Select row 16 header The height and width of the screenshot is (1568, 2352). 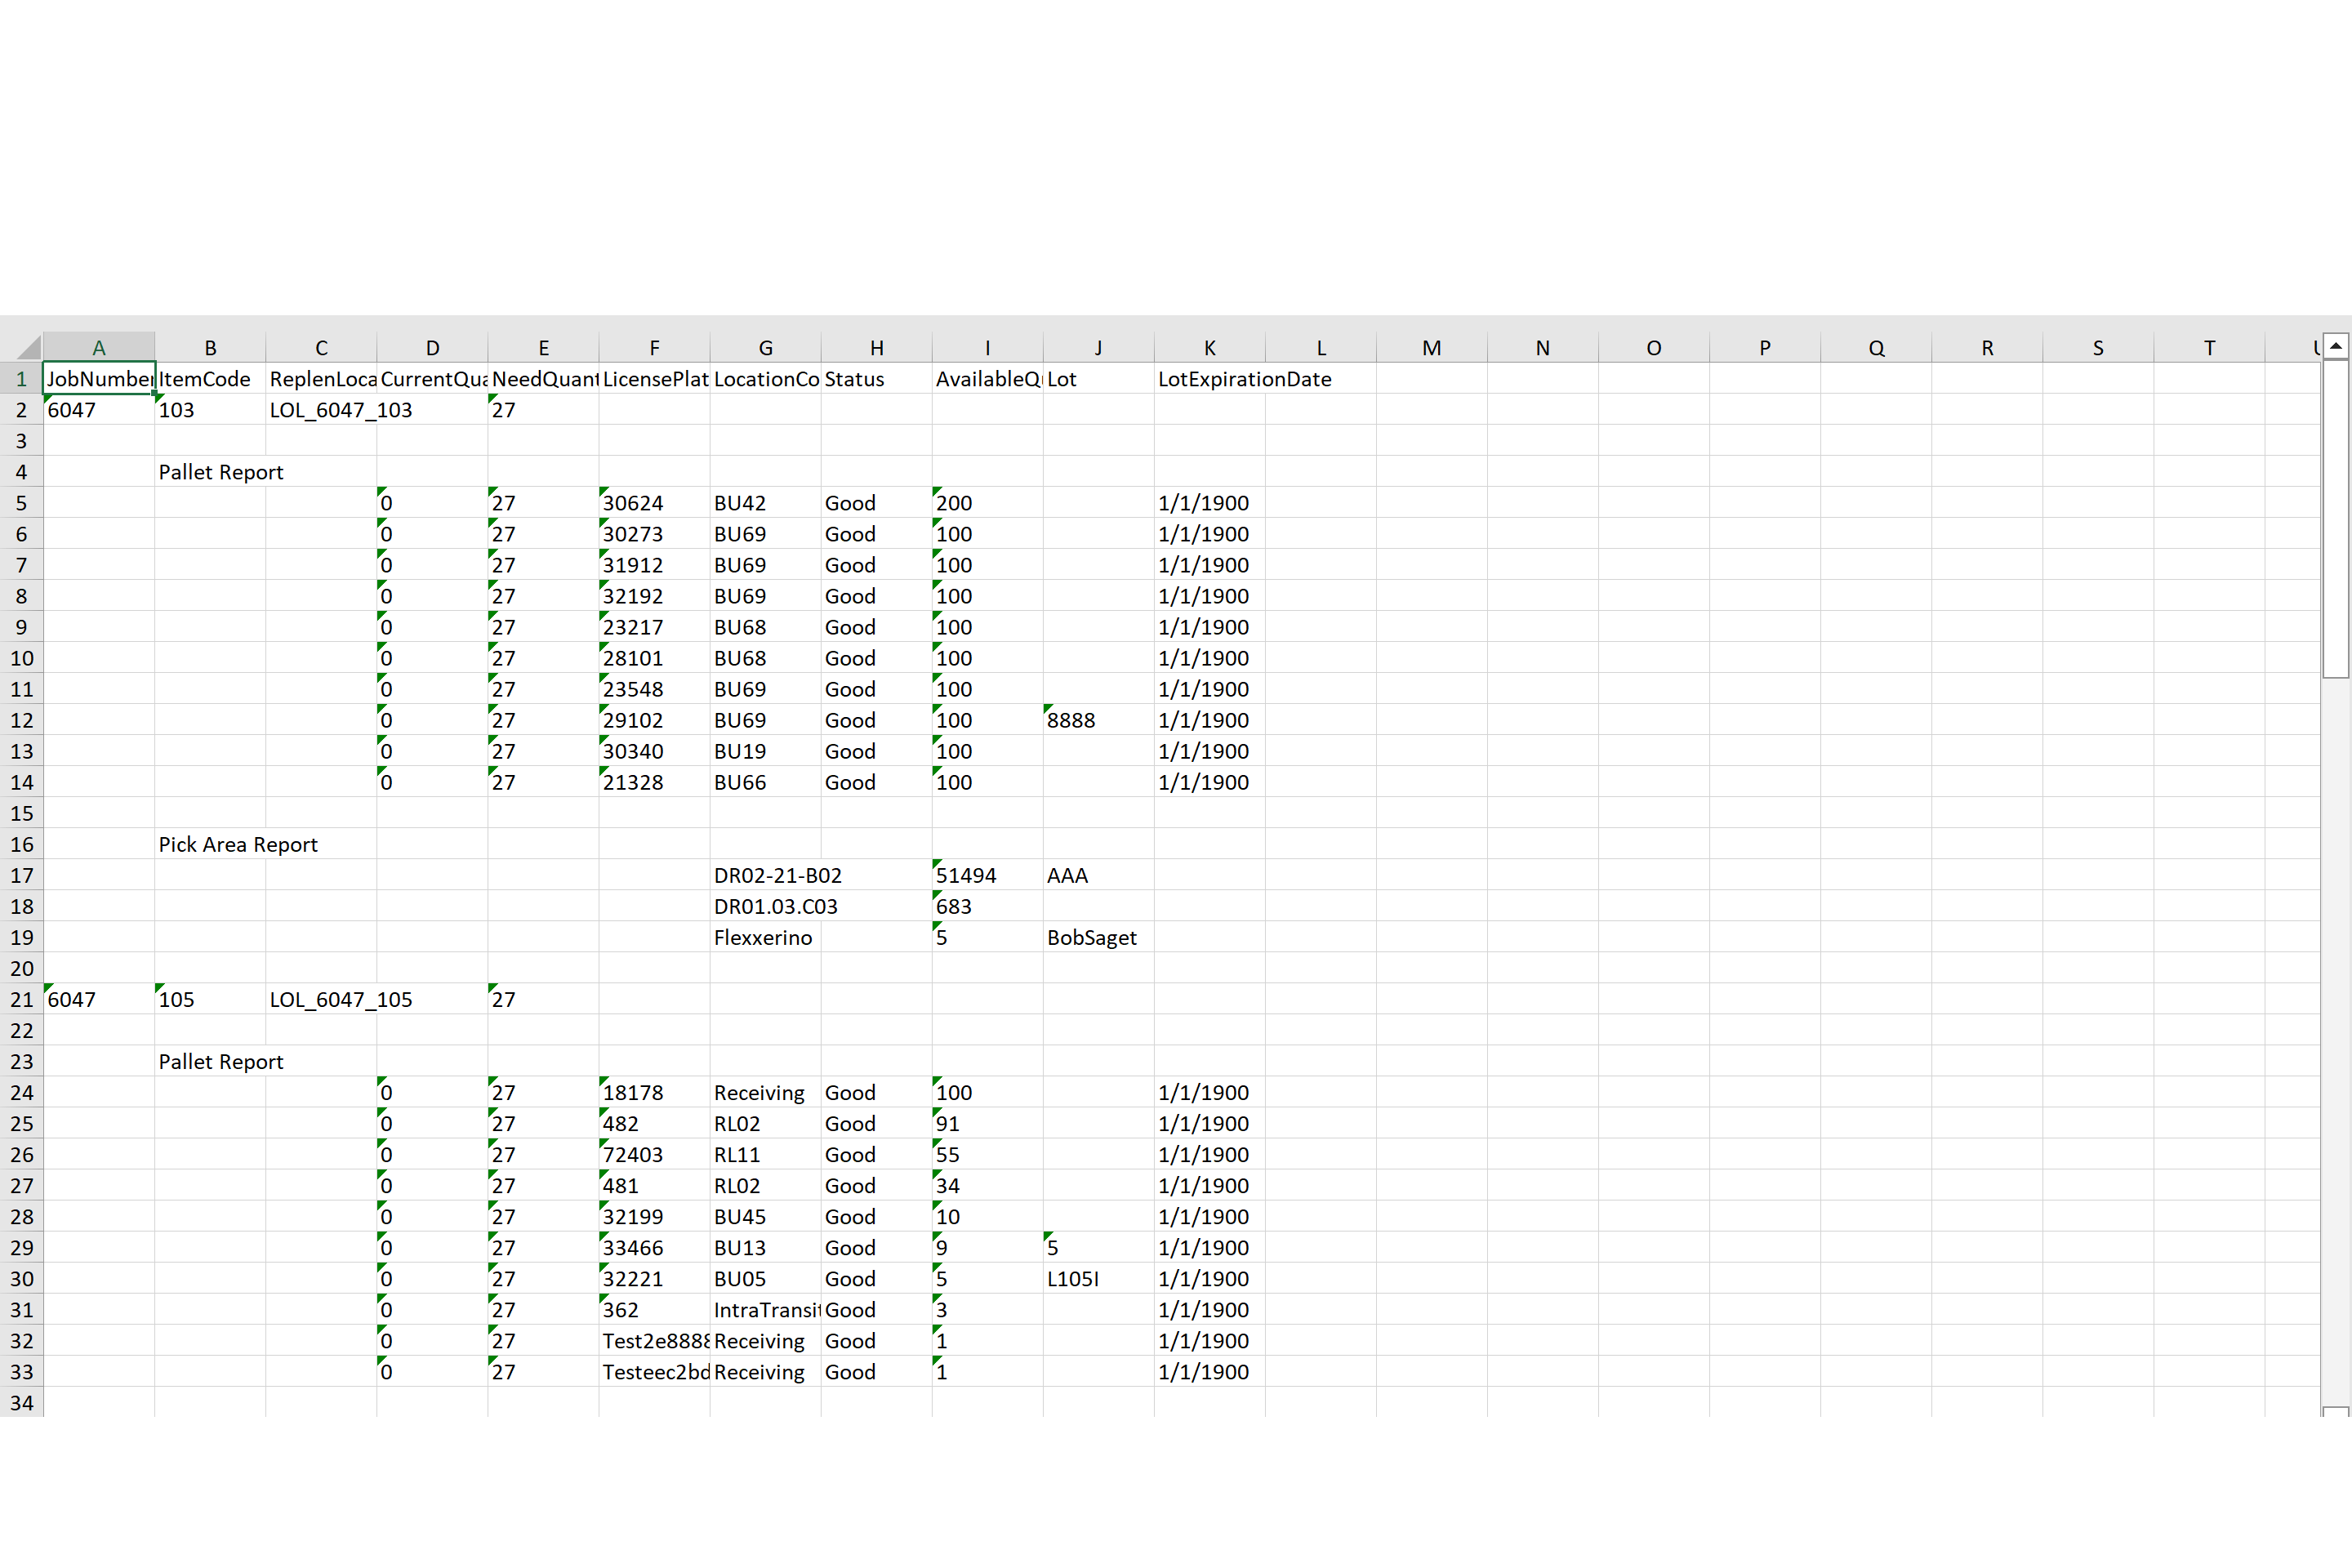[22, 844]
